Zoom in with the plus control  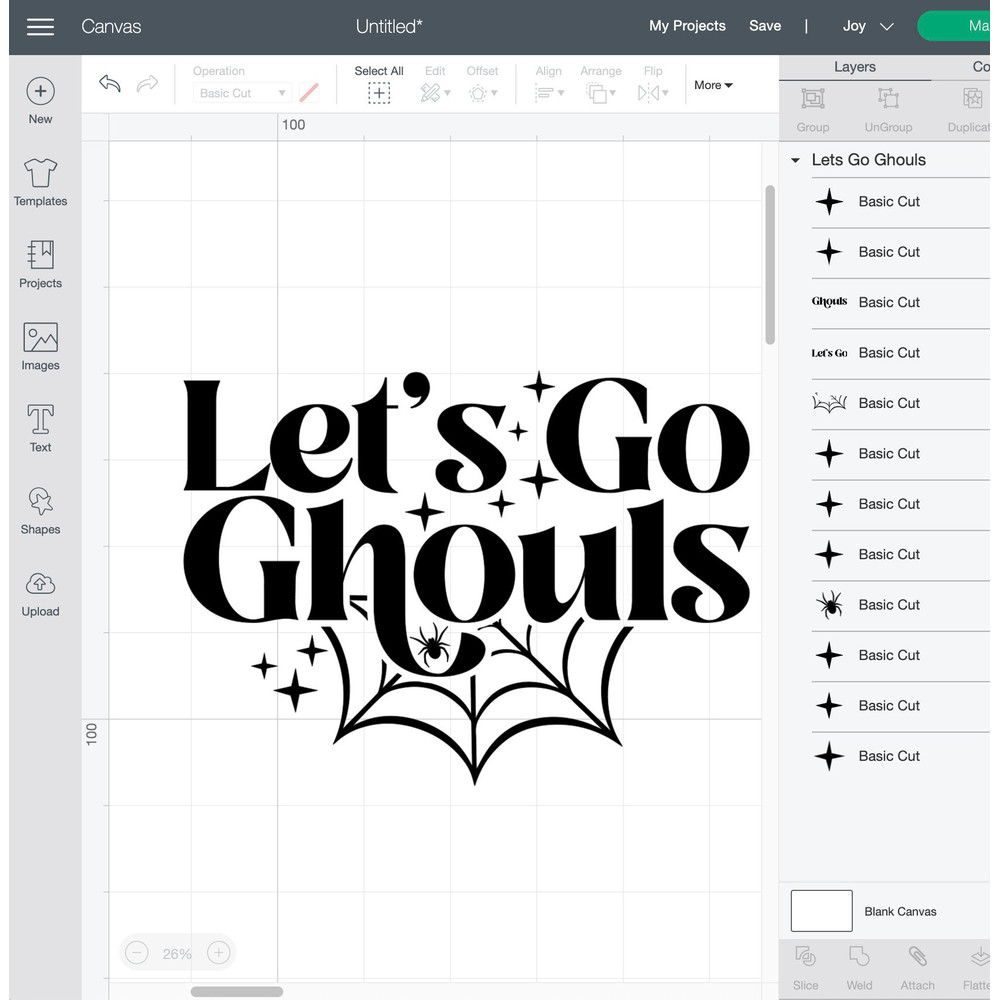[x=218, y=953]
